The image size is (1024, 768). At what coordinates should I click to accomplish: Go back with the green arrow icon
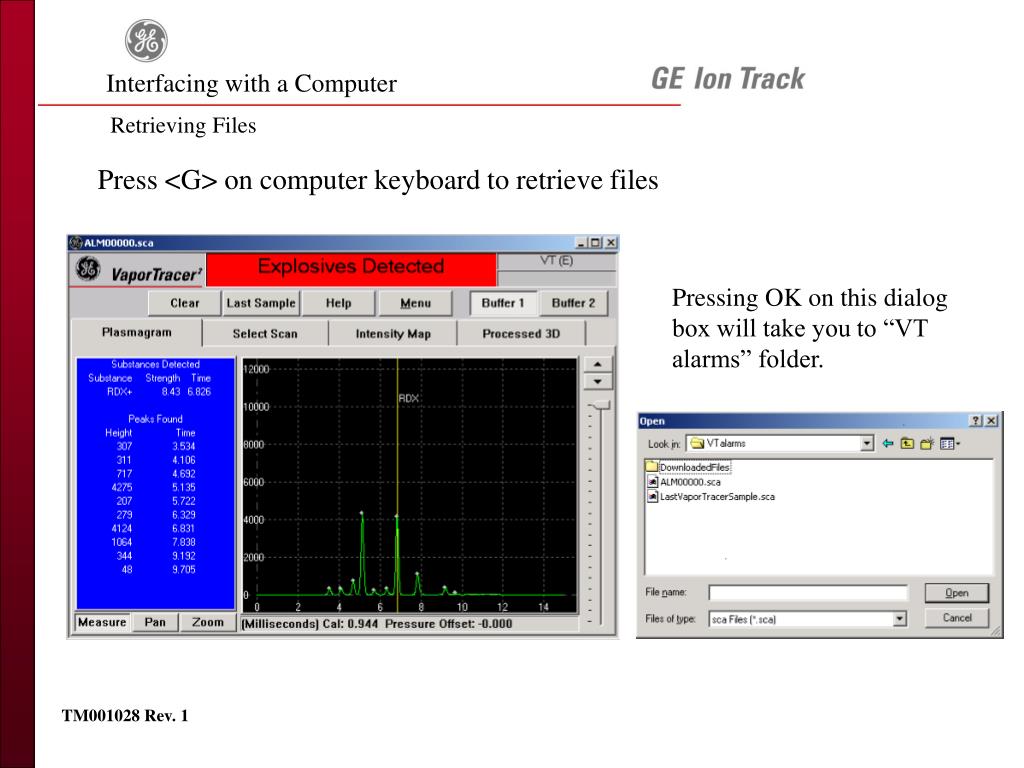coord(888,443)
